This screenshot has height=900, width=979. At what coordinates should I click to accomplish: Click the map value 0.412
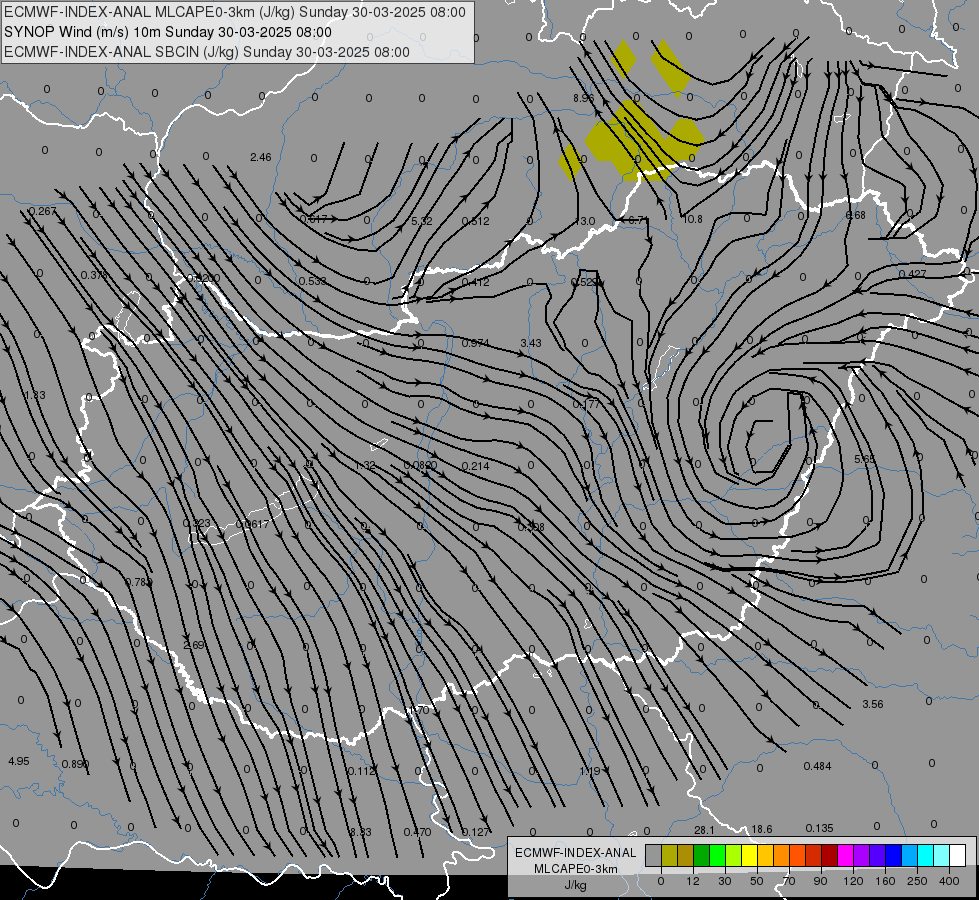point(476,282)
